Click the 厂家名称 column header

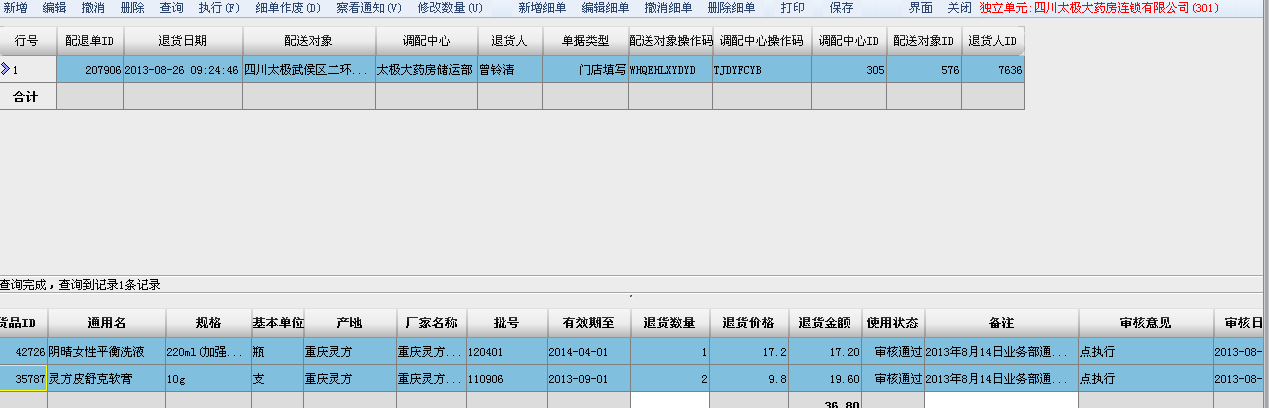[431, 323]
